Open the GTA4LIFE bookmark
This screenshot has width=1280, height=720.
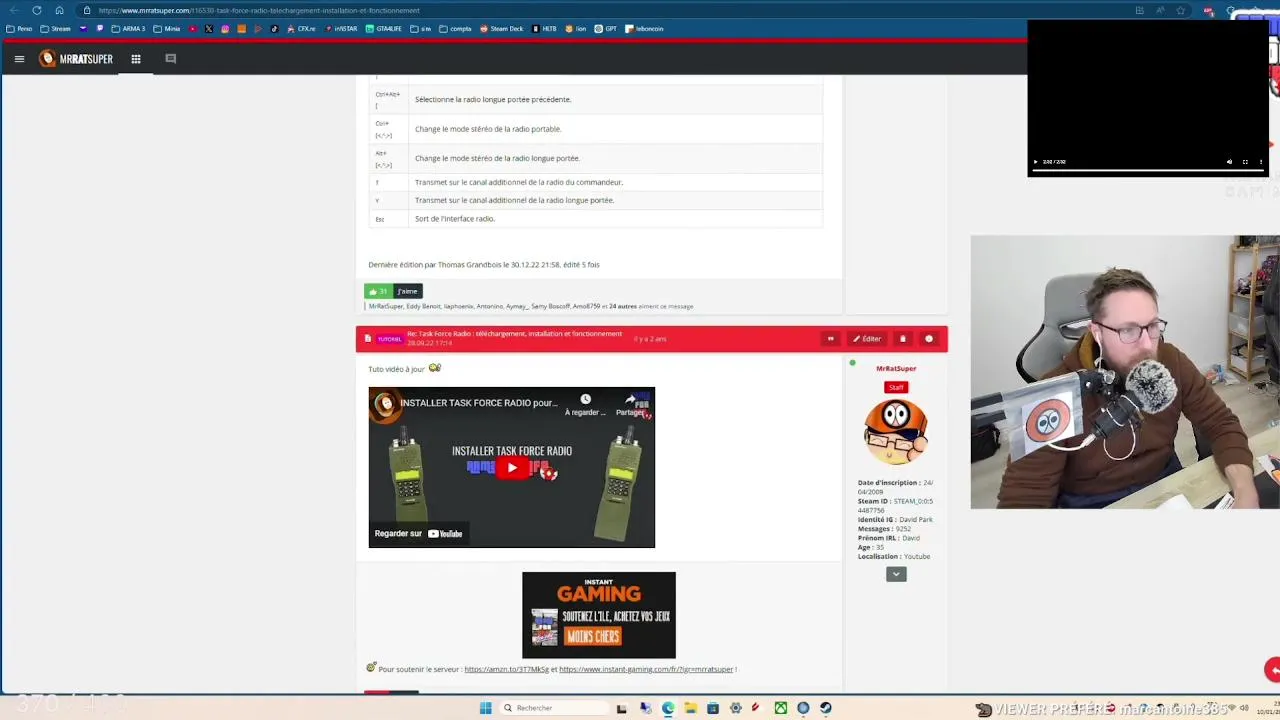coord(384,29)
